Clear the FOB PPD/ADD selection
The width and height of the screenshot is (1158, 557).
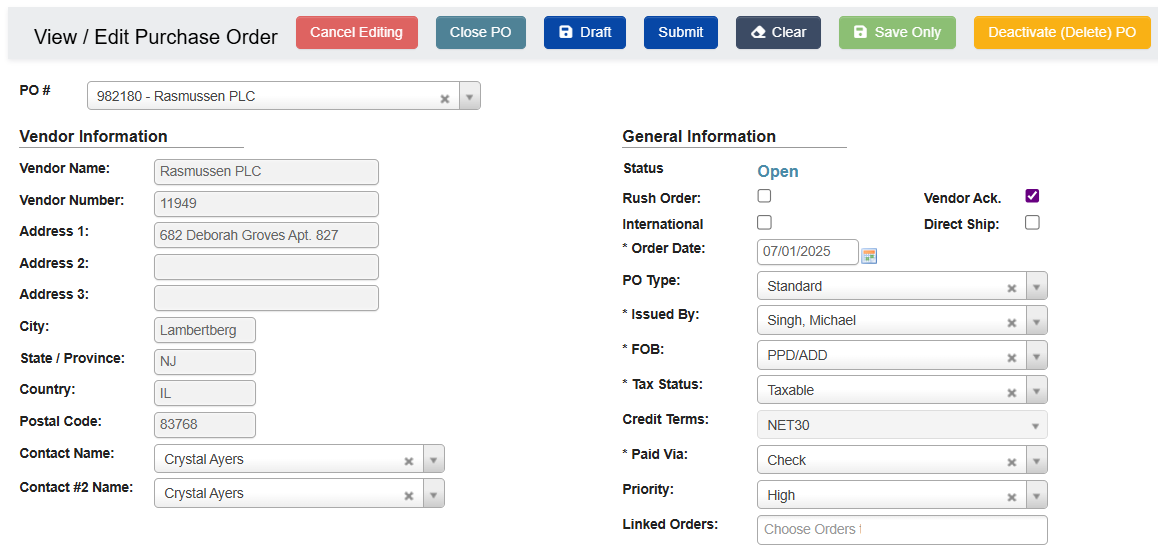tap(1012, 358)
